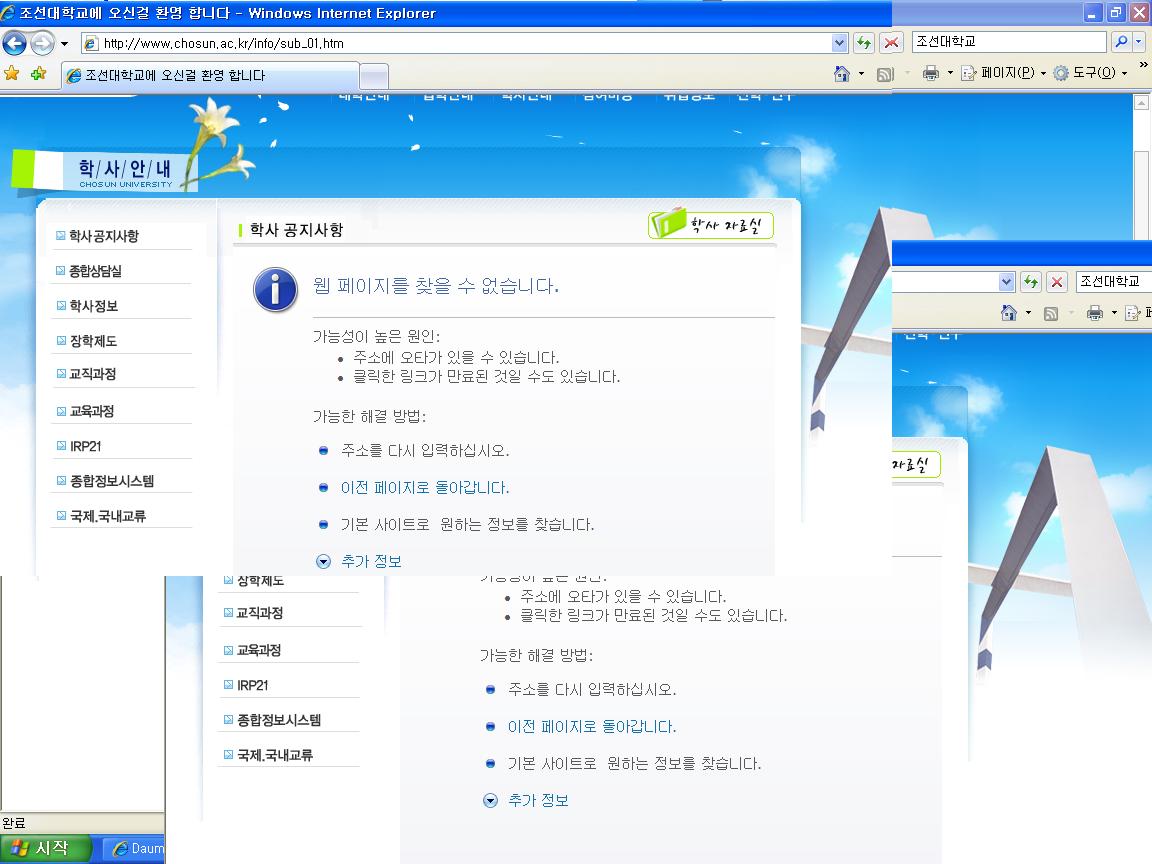The height and width of the screenshot is (864, 1152).
Task: Click the 완료 status bar text
Action: click(14, 823)
